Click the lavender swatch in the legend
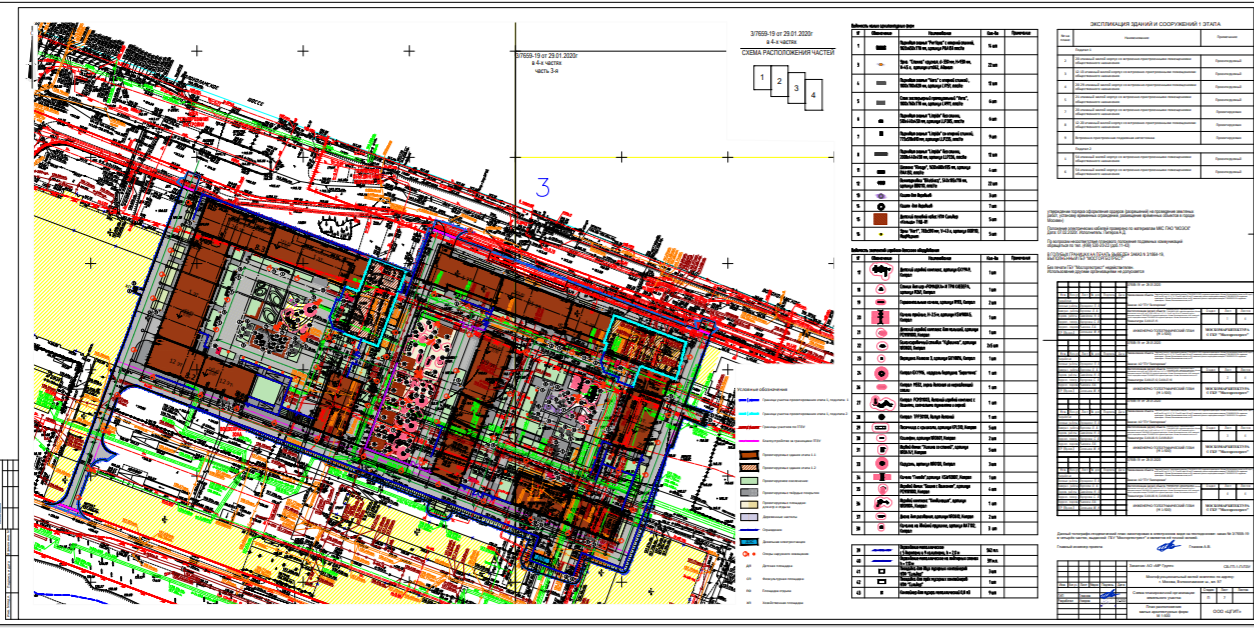This screenshot has height=632, width=1254. [749, 517]
